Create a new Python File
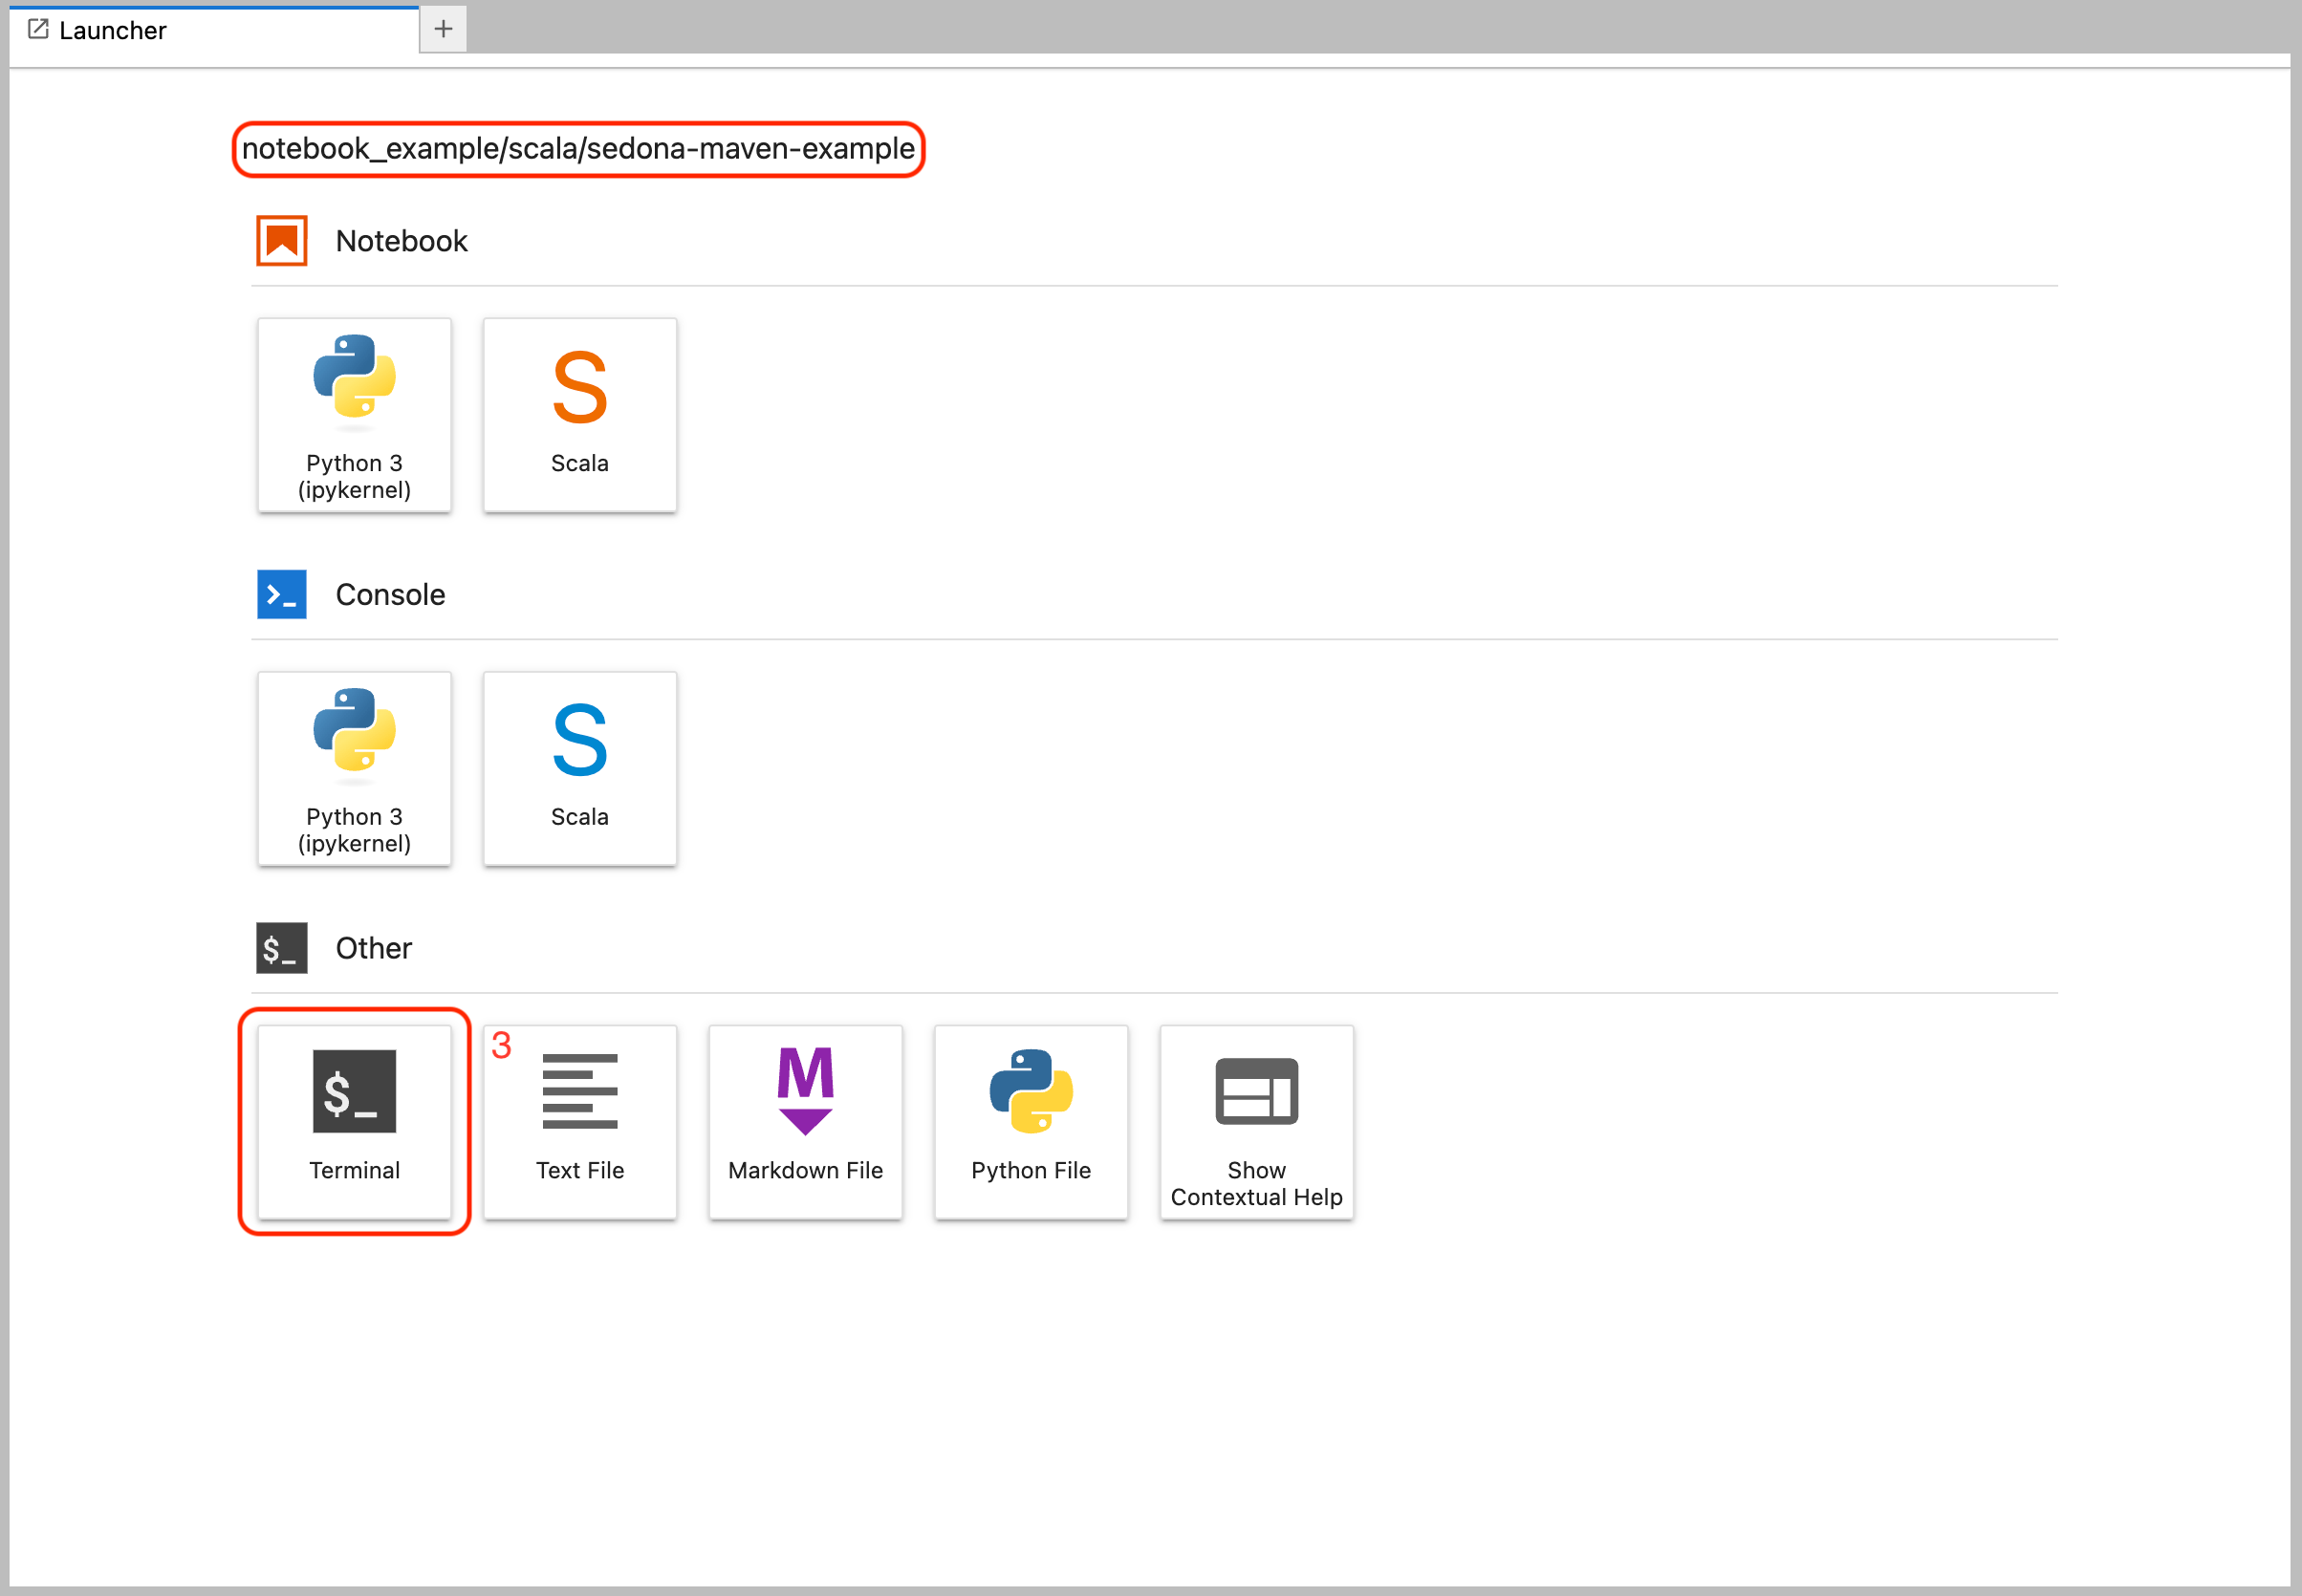Image resolution: width=2302 pixels, height=1596 pixels. pyautogui.click(x=1030, y=1121)
